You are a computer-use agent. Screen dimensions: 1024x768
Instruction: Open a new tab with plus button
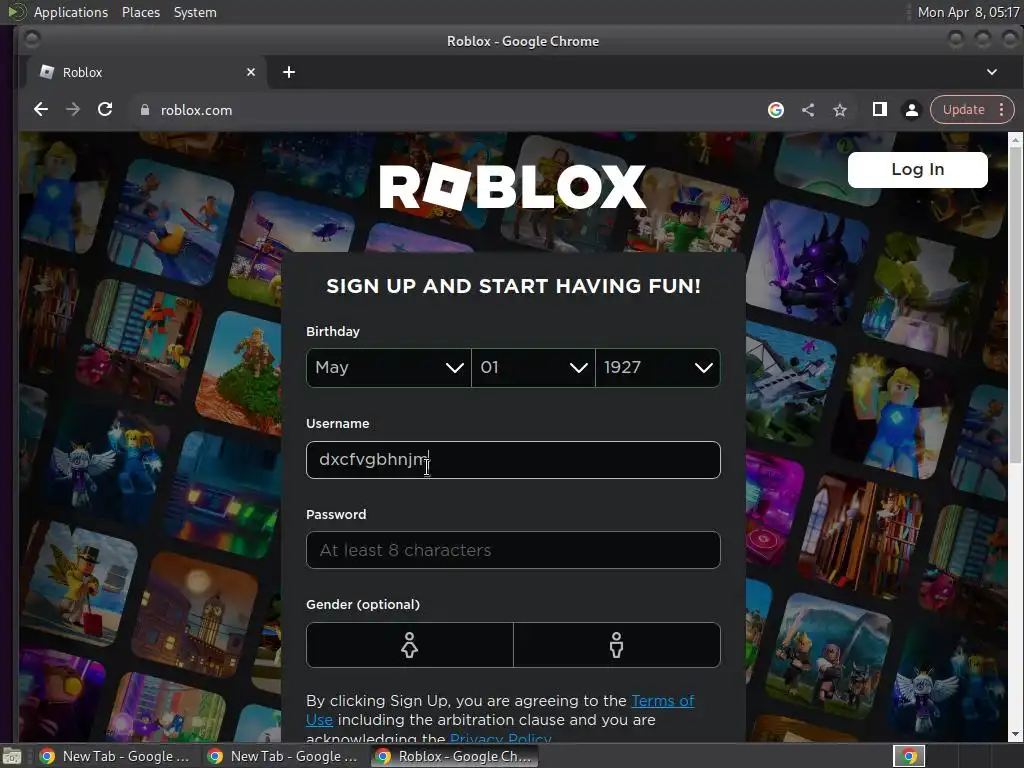coord(289,72)
